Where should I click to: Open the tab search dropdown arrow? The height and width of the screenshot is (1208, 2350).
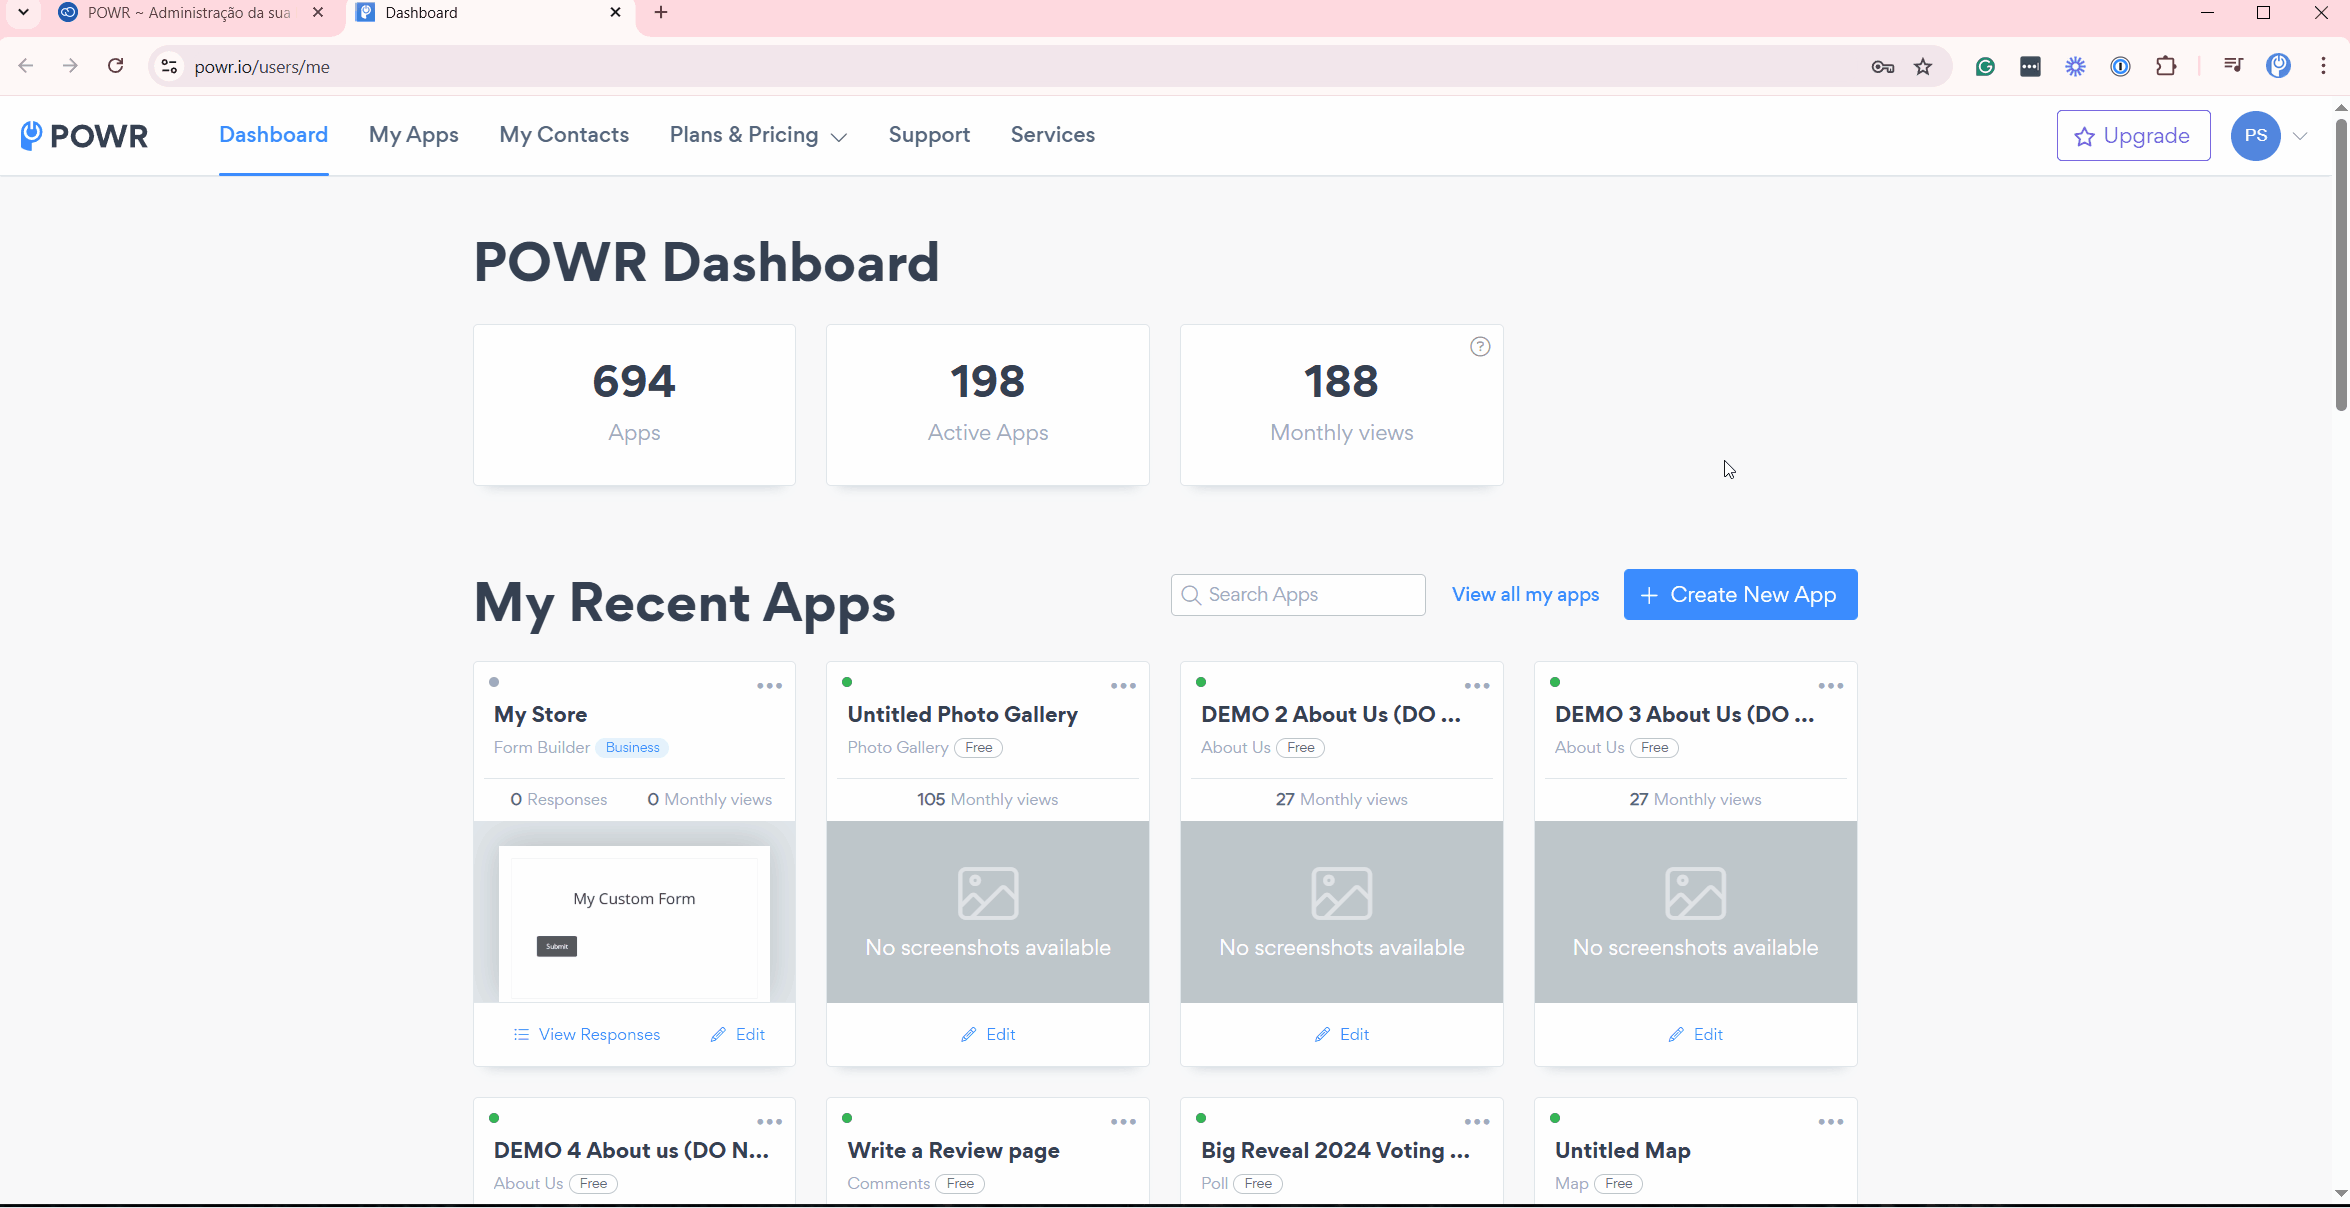(x=23, y=13)
